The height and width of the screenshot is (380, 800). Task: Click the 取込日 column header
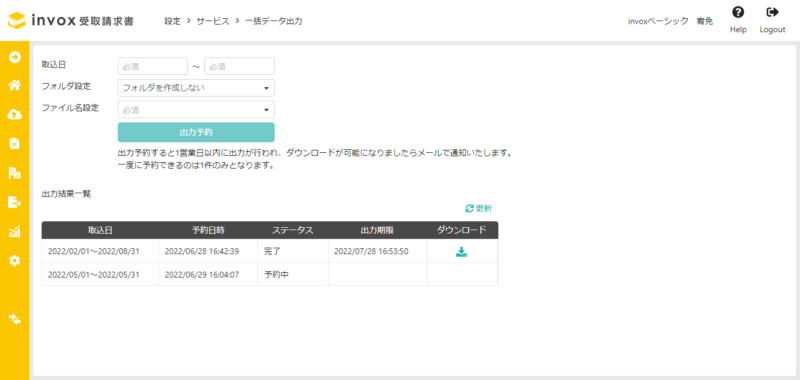[100, 230]
